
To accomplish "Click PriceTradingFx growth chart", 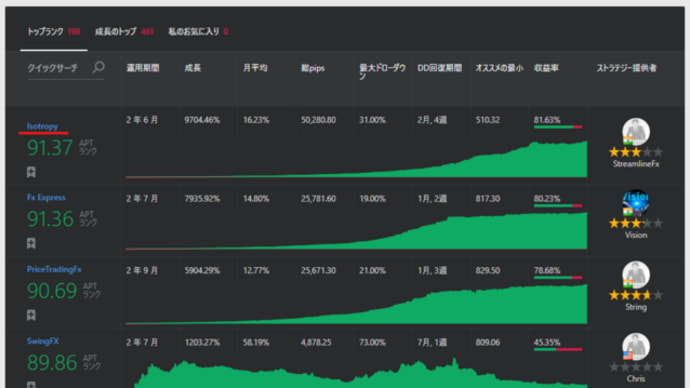I will (x=356, y=304).
